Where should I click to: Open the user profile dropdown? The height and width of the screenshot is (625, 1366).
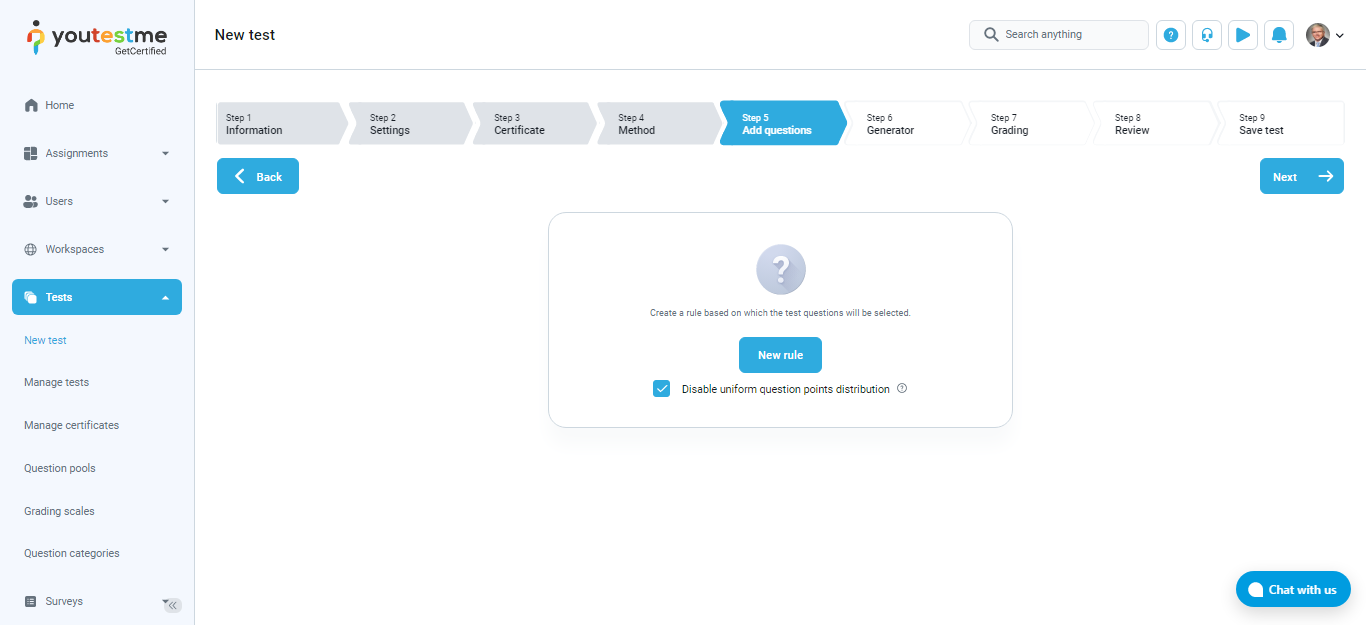[x=1325, y=35]
